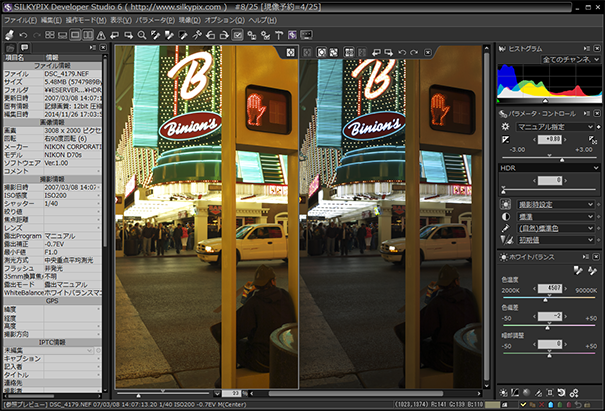Rotate image right 90 degrees

pos(224,36)
